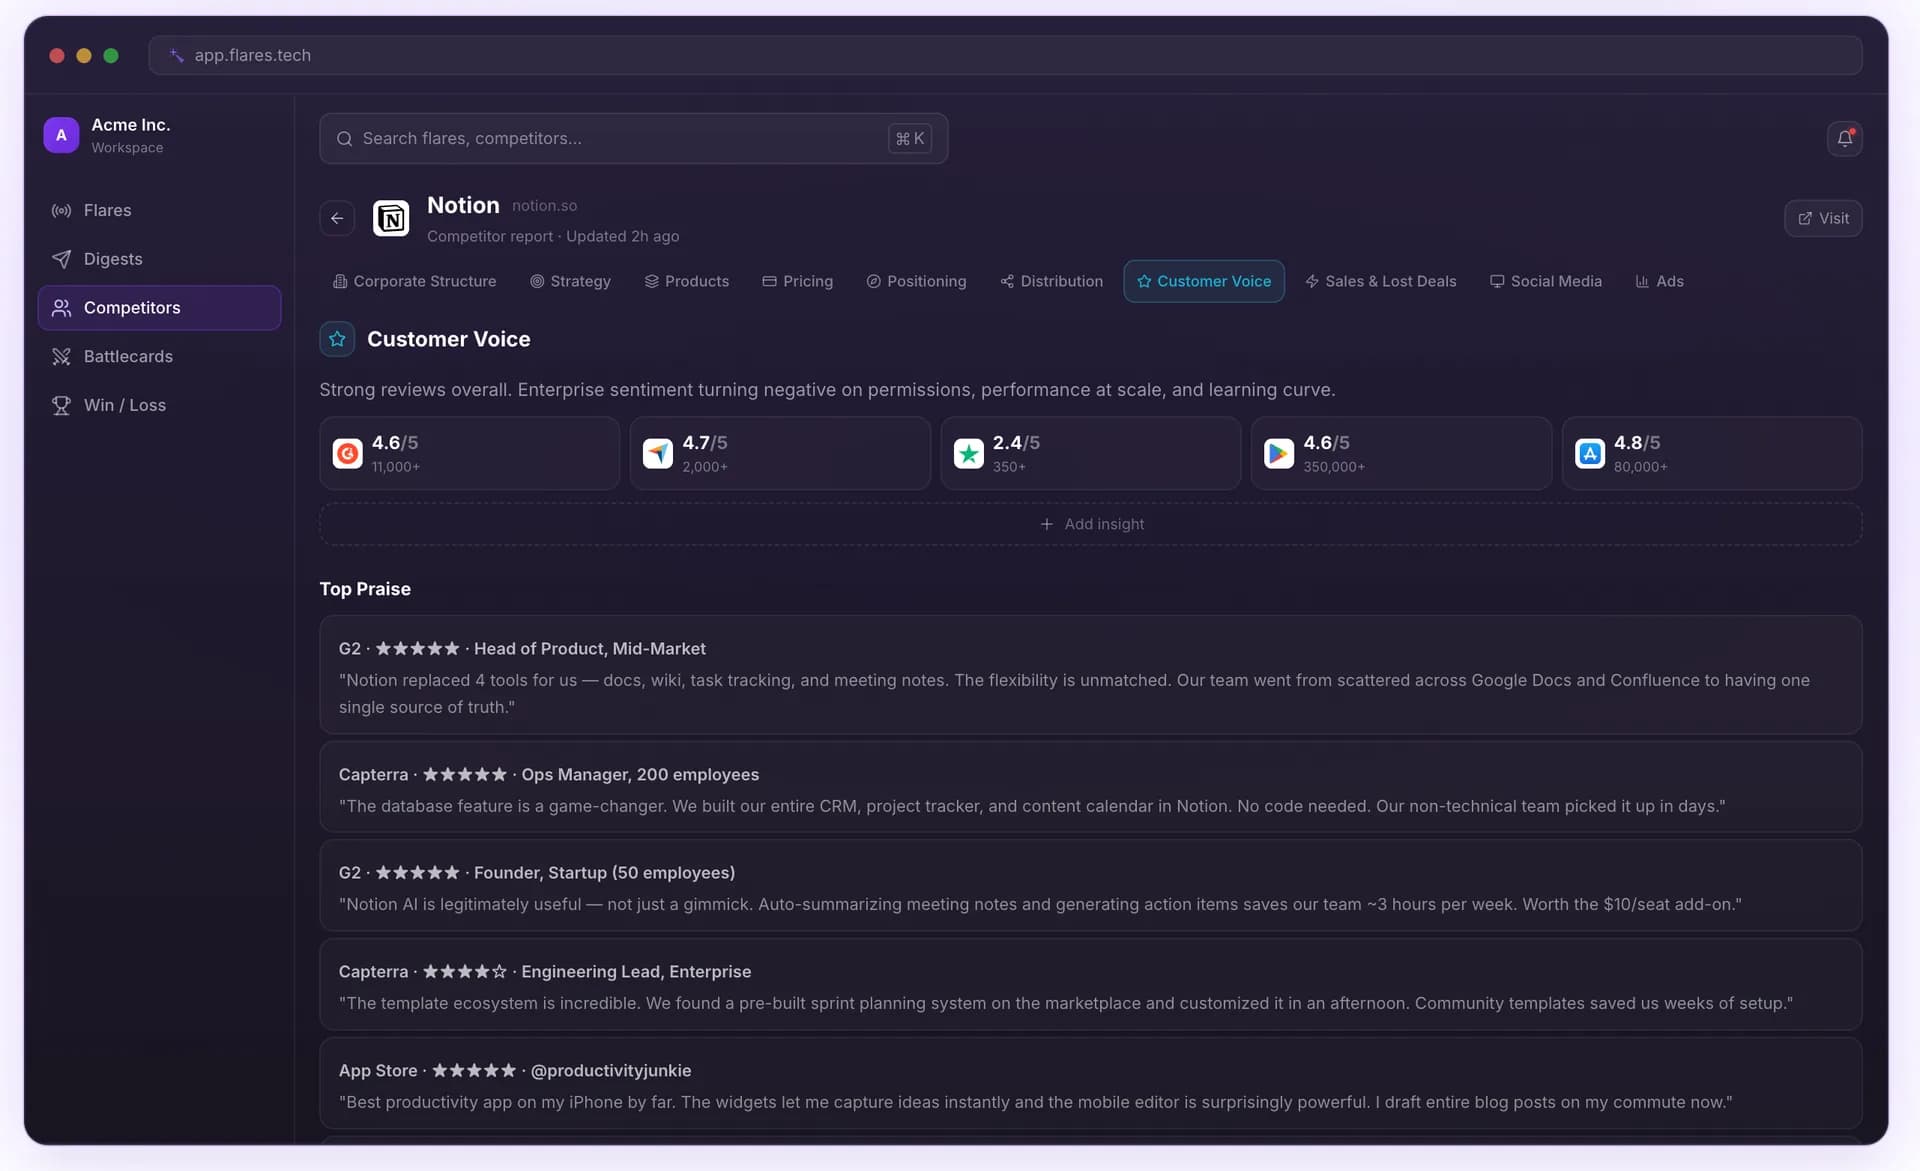The height and width of the screenshot is (1171, 1920).
Task: Open the @productivityjunkie App Store review
Action: click(x=1091, y=1084)
